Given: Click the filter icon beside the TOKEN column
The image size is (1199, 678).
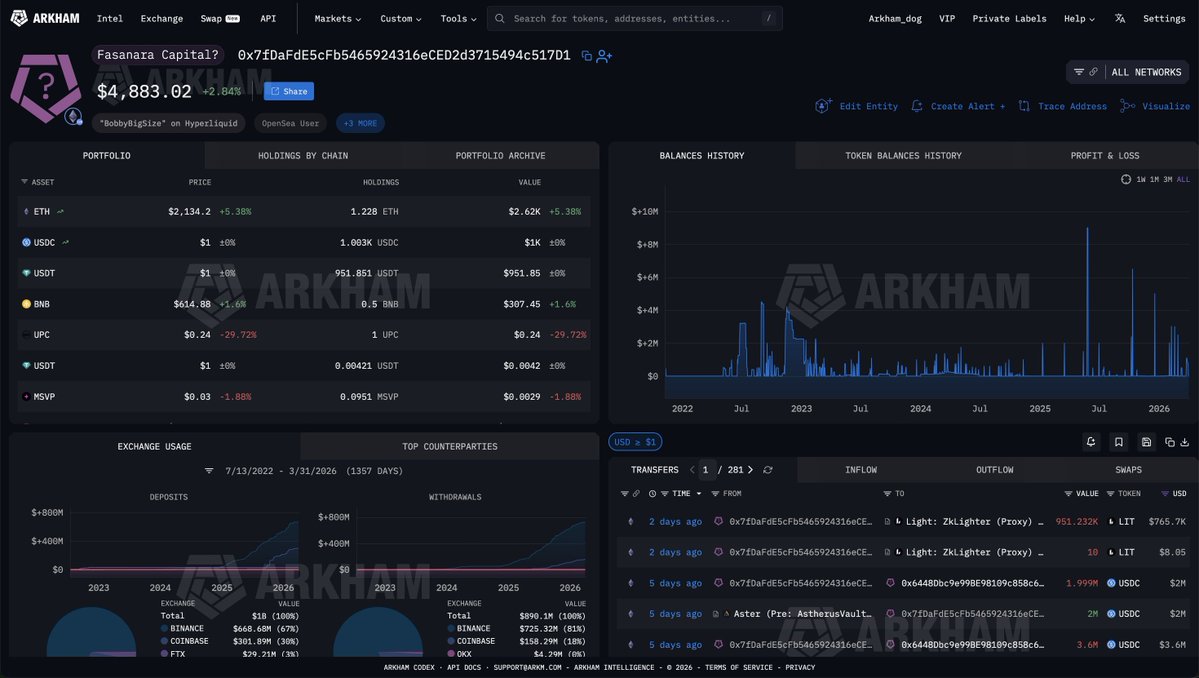Looking at the screenshot, I should (x=1110, y=494).
